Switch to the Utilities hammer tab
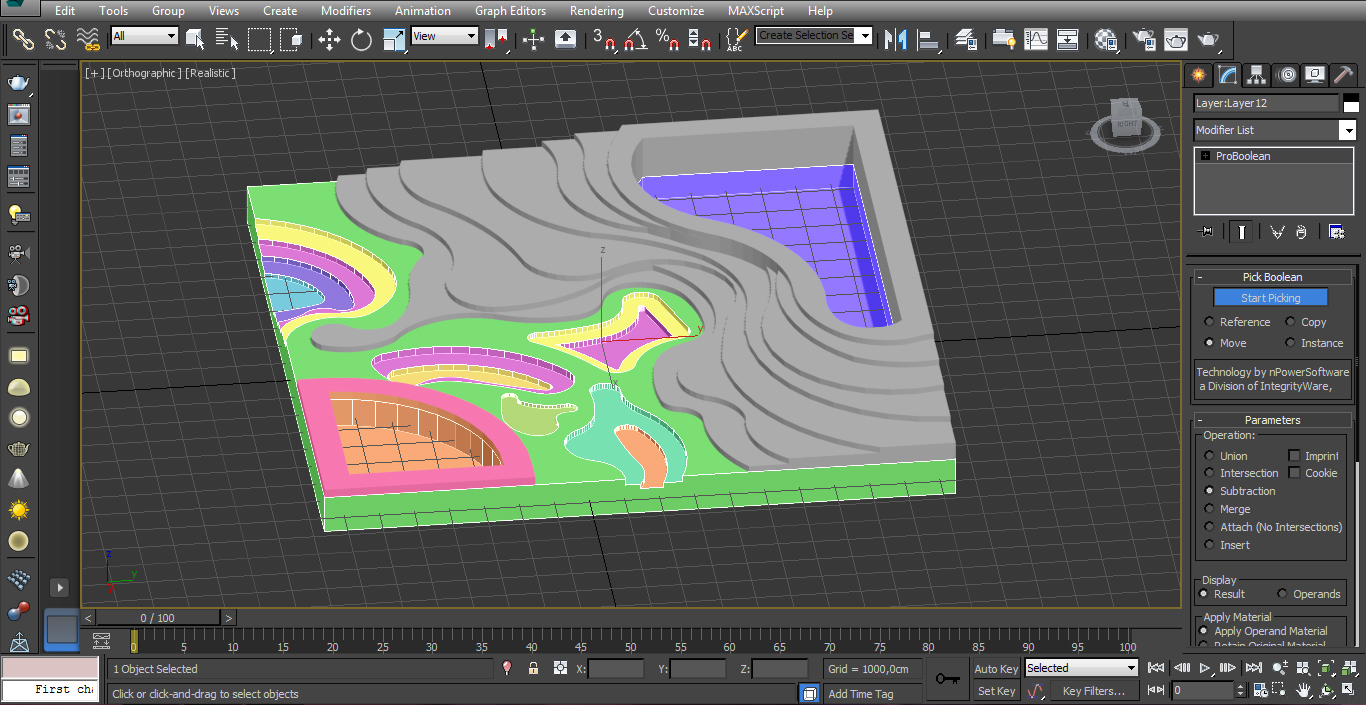Viewport: 1366px width, 705px height. click(1344, 75)
